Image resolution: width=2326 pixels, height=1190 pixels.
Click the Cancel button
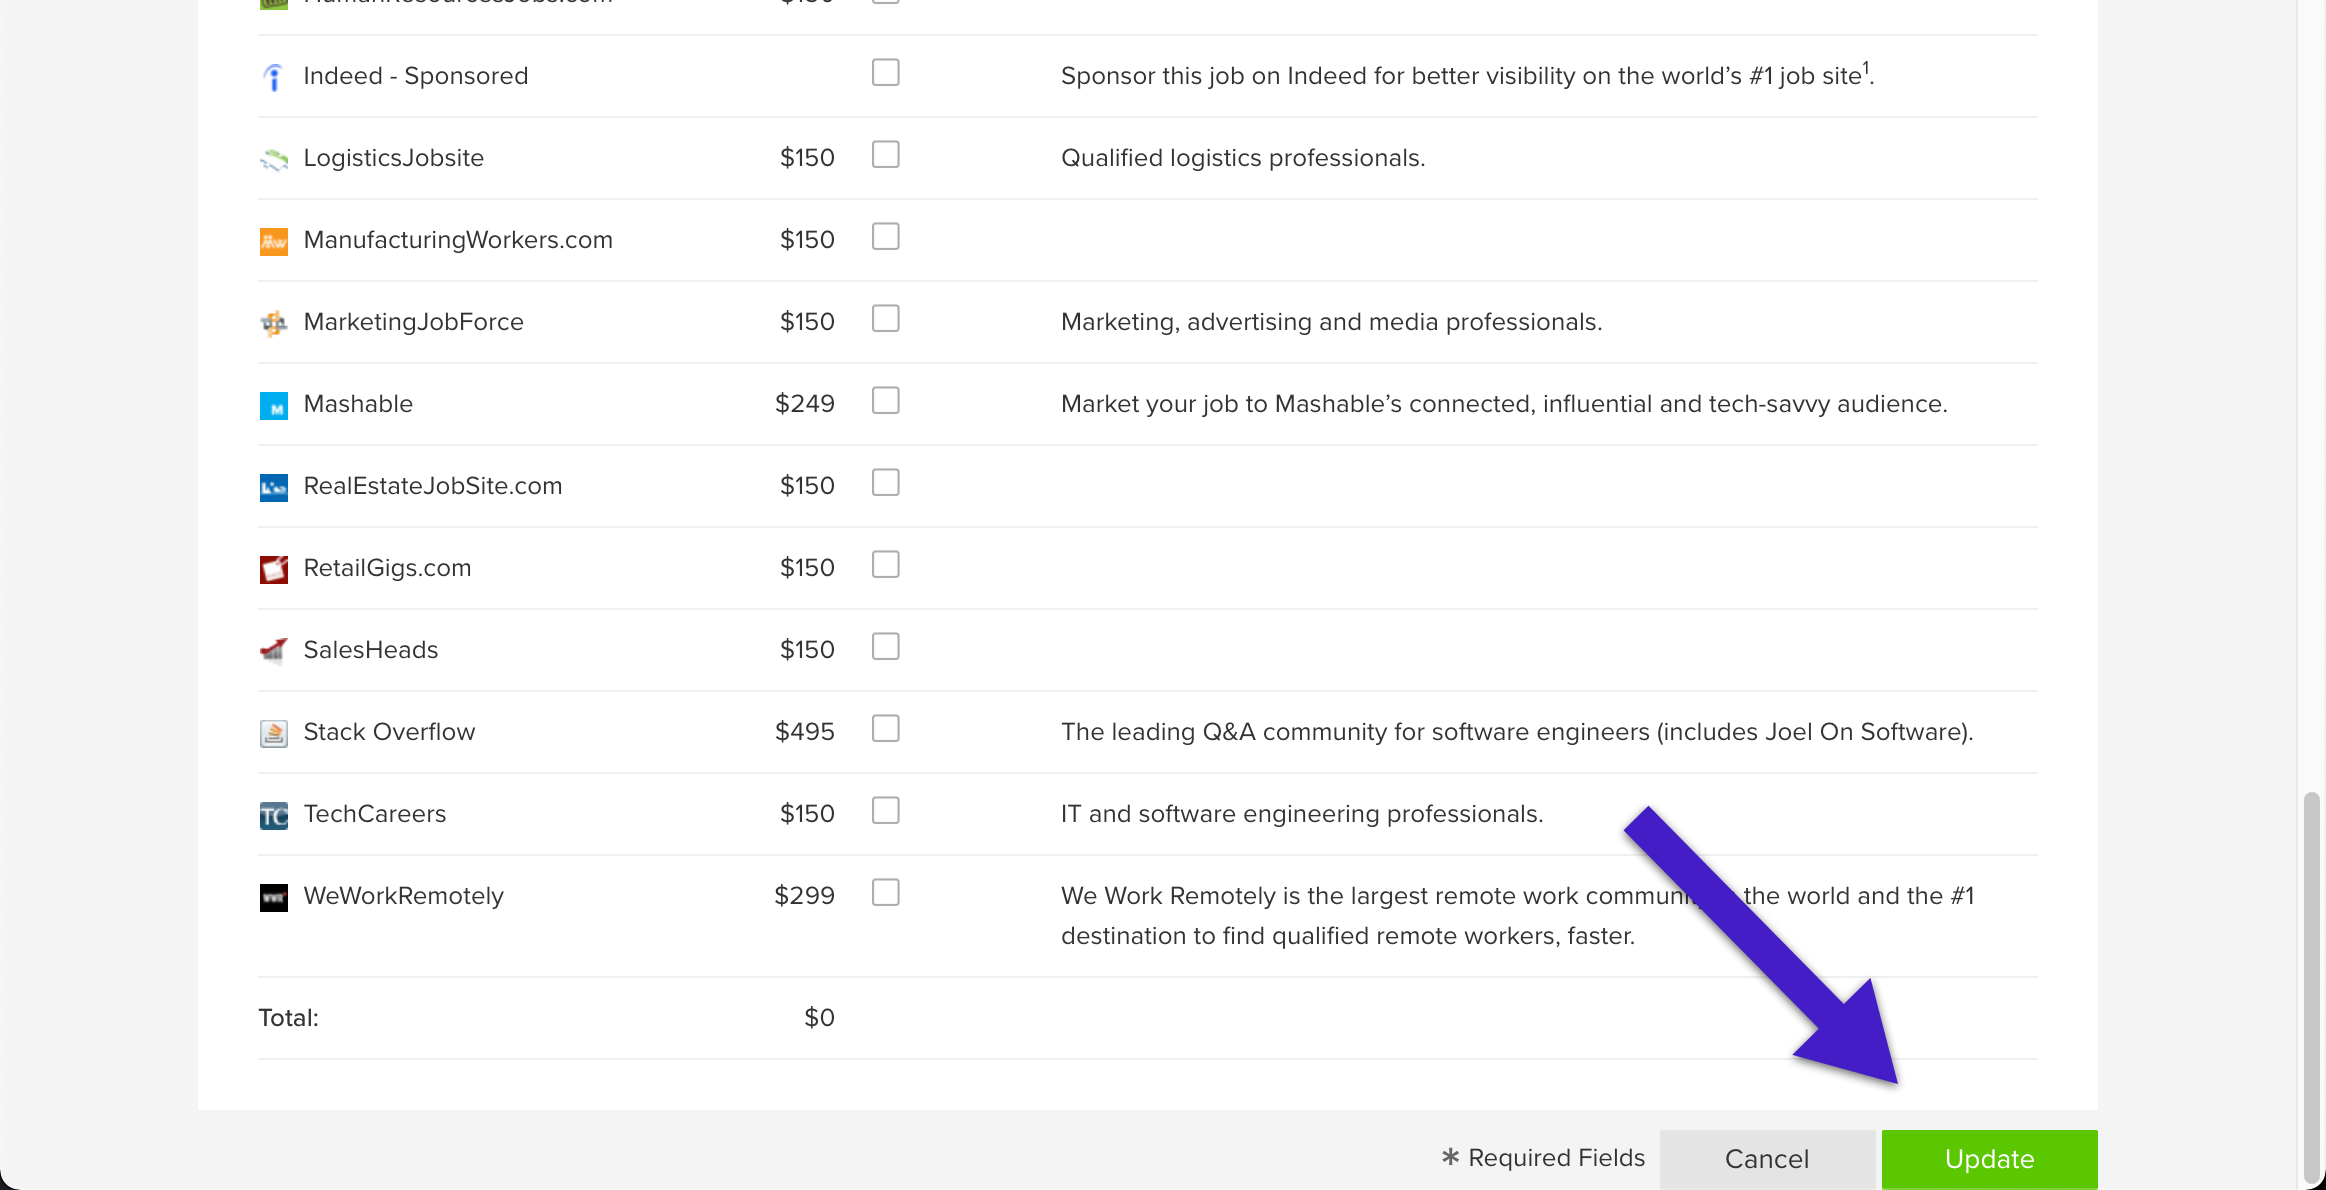(1767, 1159)
